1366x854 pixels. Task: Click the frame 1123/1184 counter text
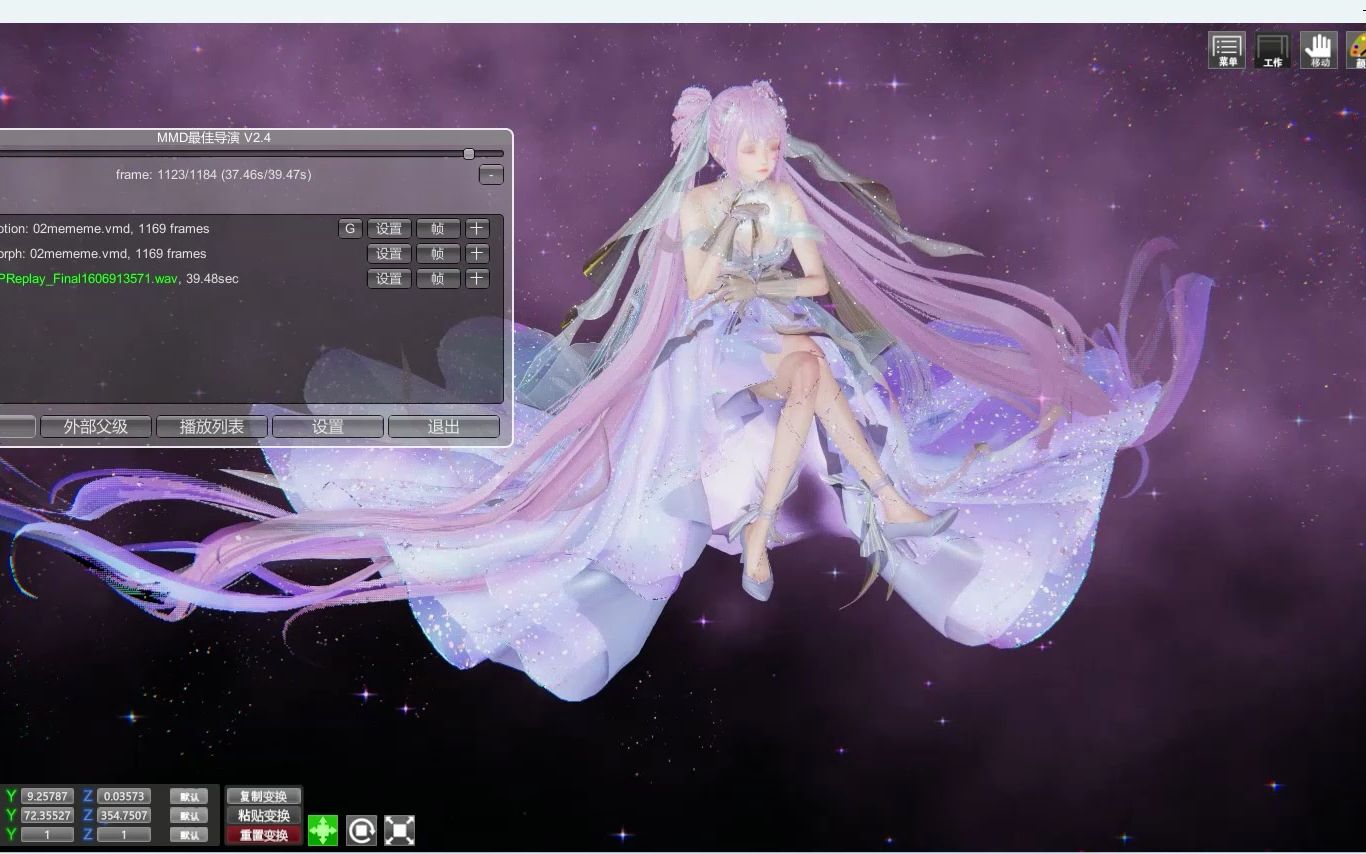pyautogui.click(x=213, y=175)
